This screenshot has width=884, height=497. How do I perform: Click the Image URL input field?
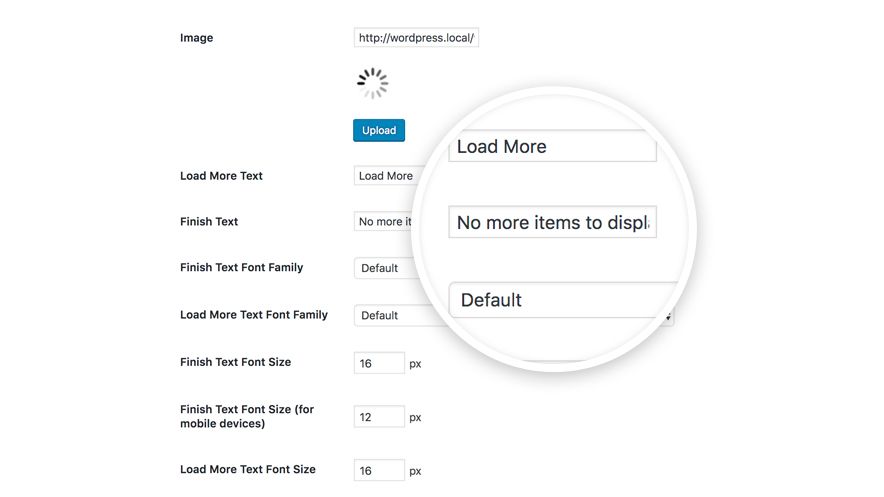(x=415, y=38)
